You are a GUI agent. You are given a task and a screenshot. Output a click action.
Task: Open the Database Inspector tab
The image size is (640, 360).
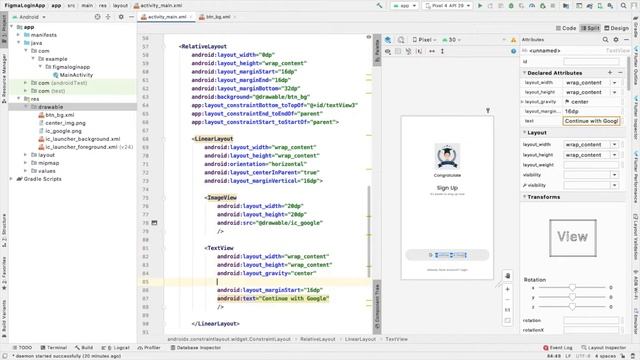pyautogui.click(x=196, y=347)
